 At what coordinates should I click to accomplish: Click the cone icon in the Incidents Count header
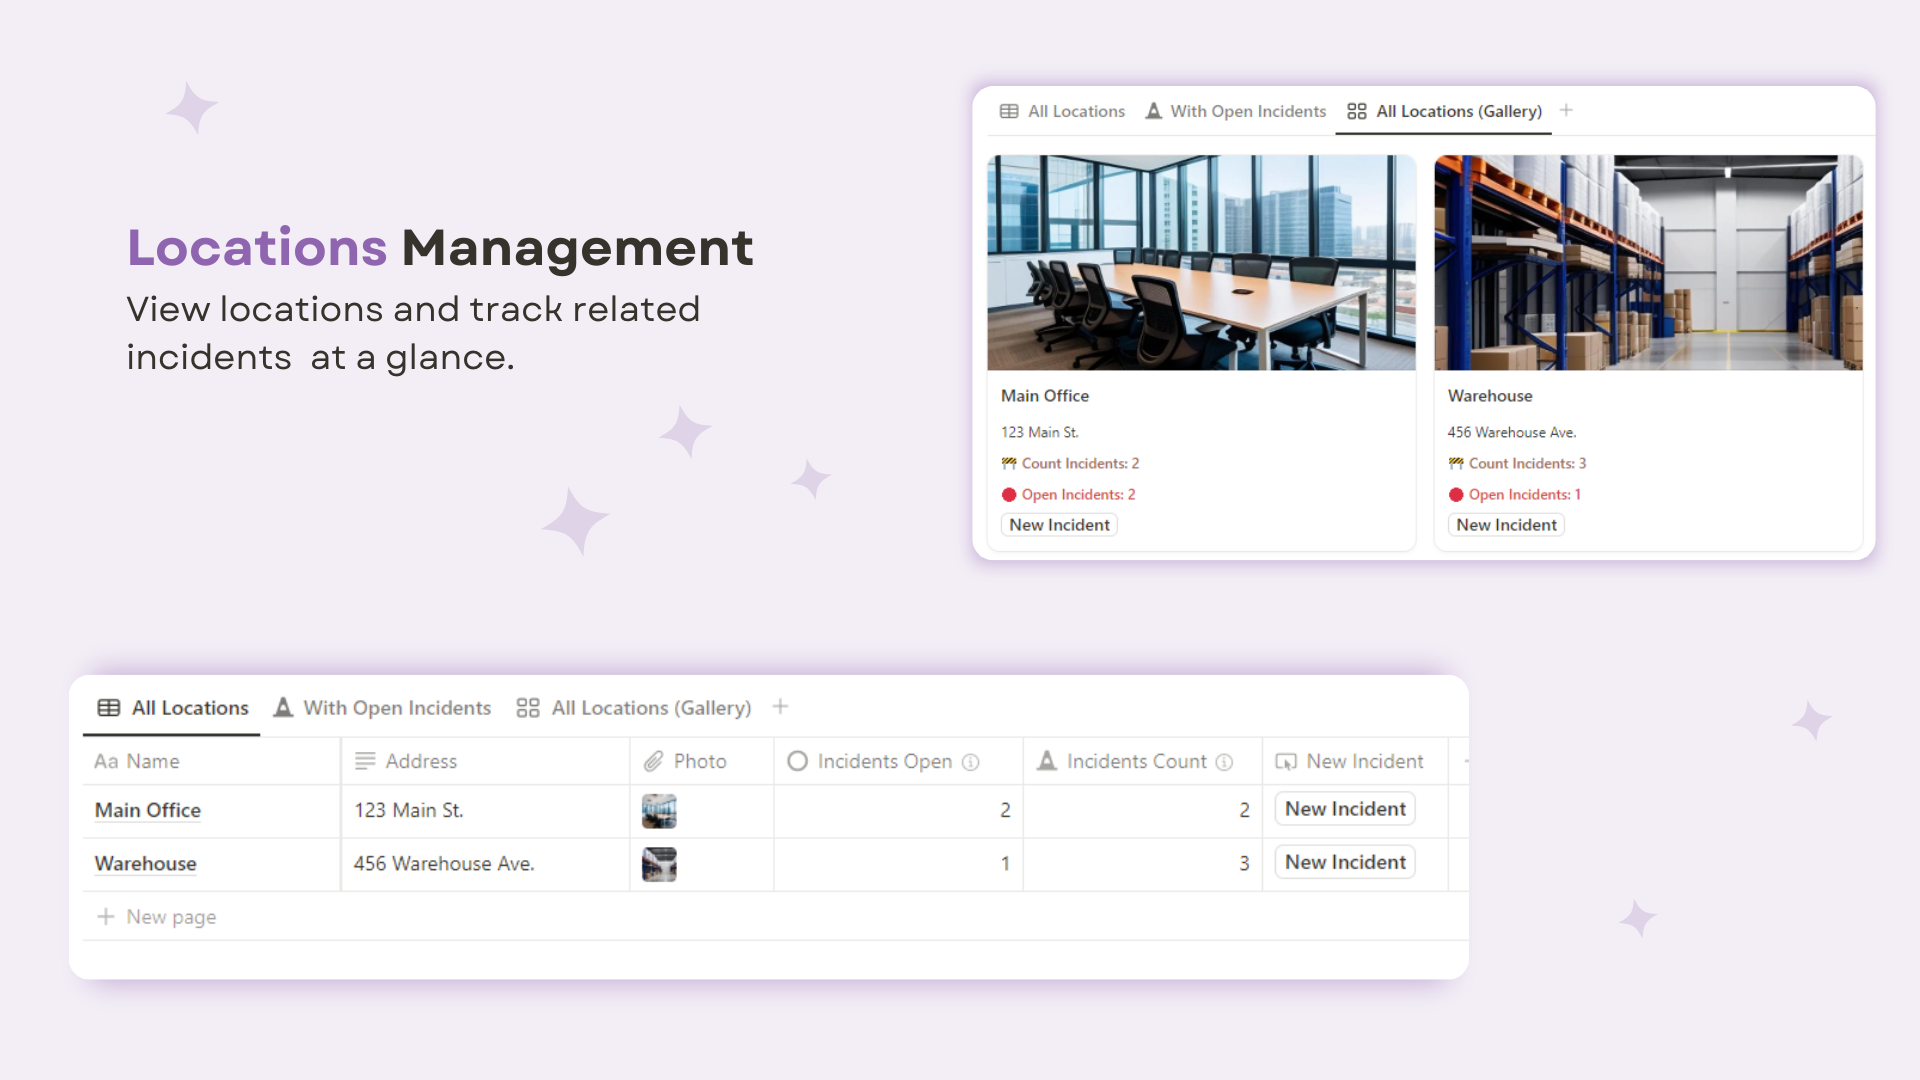click(x=1047, y=761)
